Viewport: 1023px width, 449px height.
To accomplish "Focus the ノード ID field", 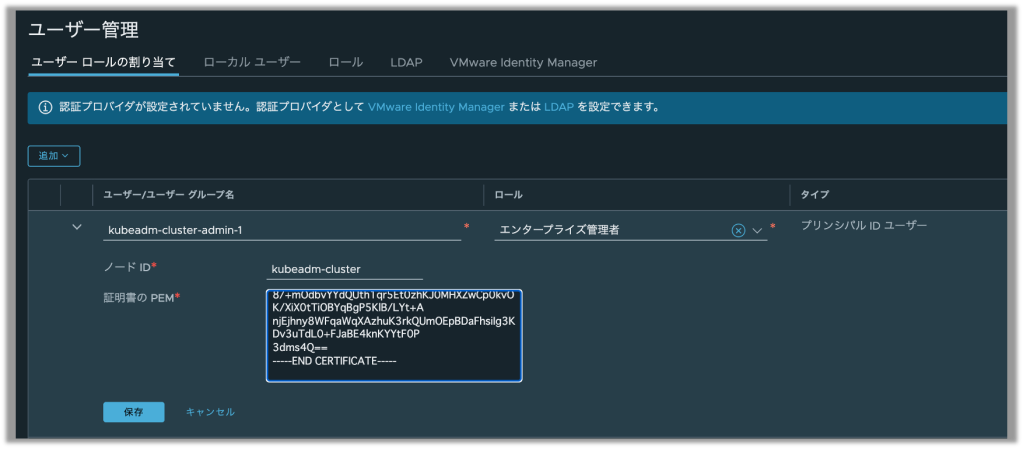I will [344, 269].
